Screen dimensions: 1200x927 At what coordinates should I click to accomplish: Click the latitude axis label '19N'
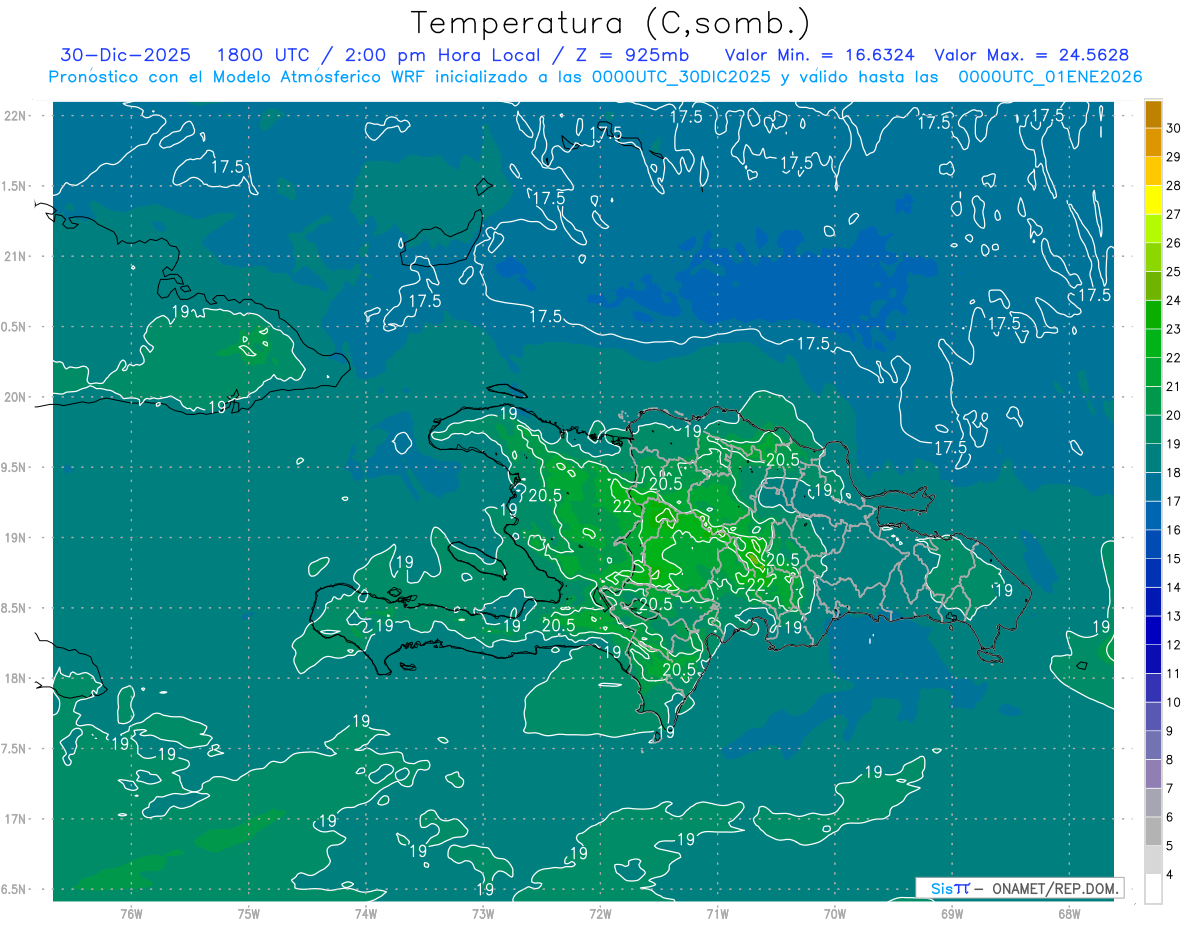click(x=15, y=537)
